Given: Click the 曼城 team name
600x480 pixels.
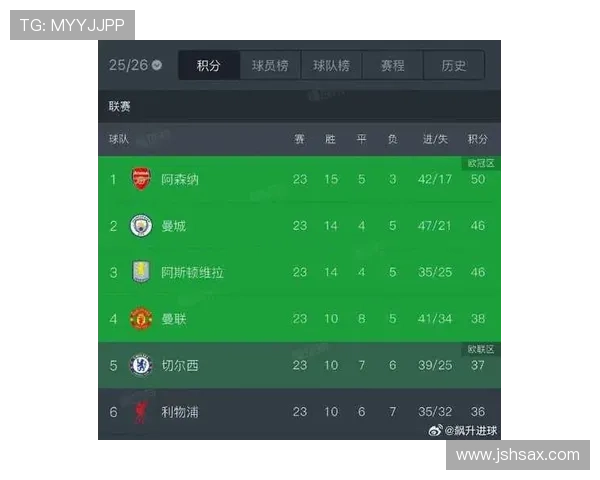Looking at the screenshot, I should pyautogui.click(x=173, y=226).
